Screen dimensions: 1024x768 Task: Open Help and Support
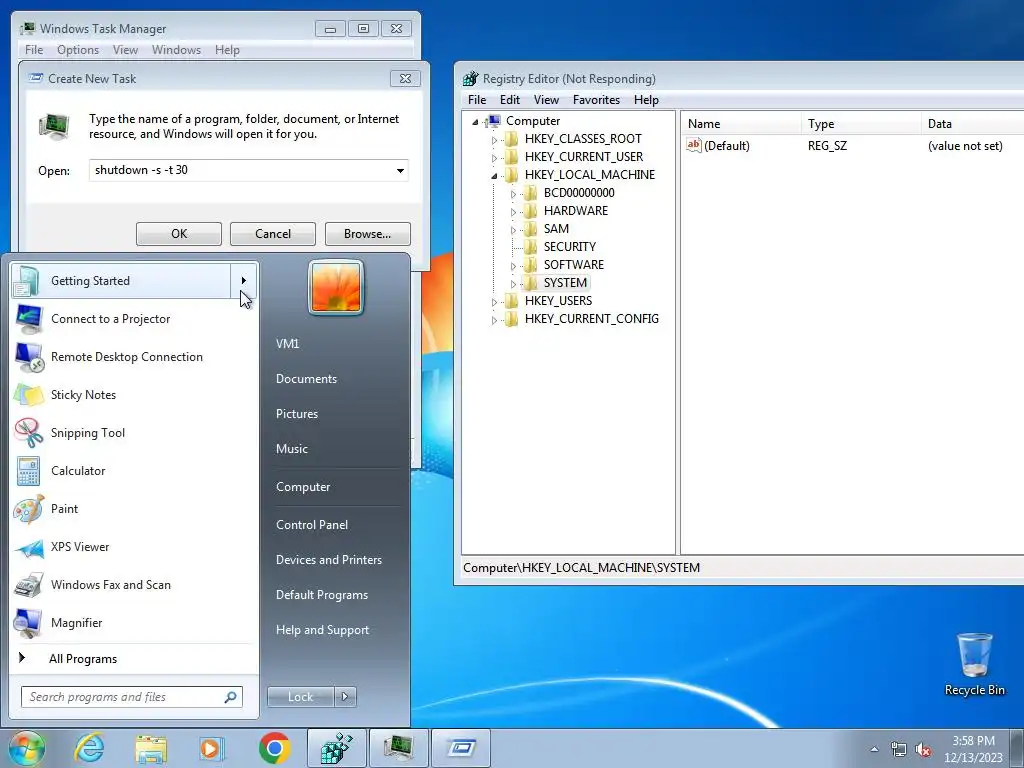coord(322,630)
